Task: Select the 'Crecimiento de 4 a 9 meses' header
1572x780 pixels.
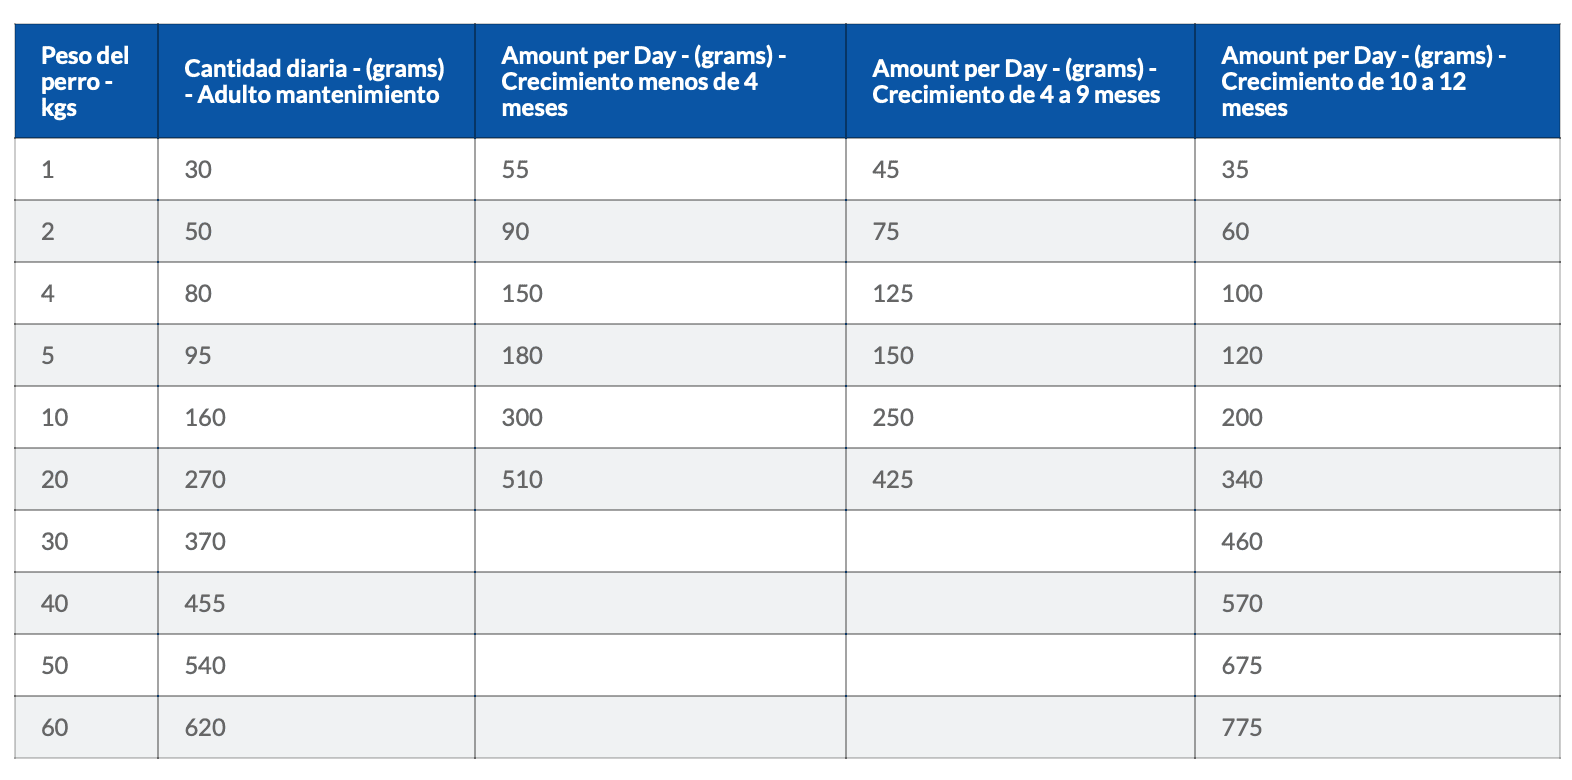Action: tap(1020, 81)
